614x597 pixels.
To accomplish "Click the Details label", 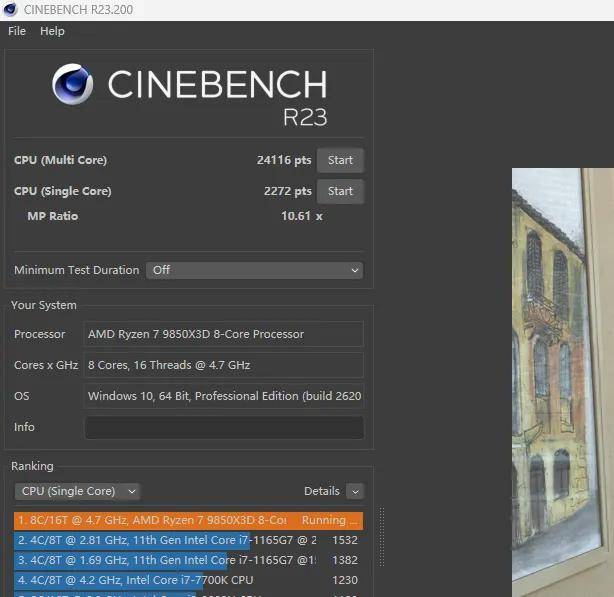I will [322, 491].
